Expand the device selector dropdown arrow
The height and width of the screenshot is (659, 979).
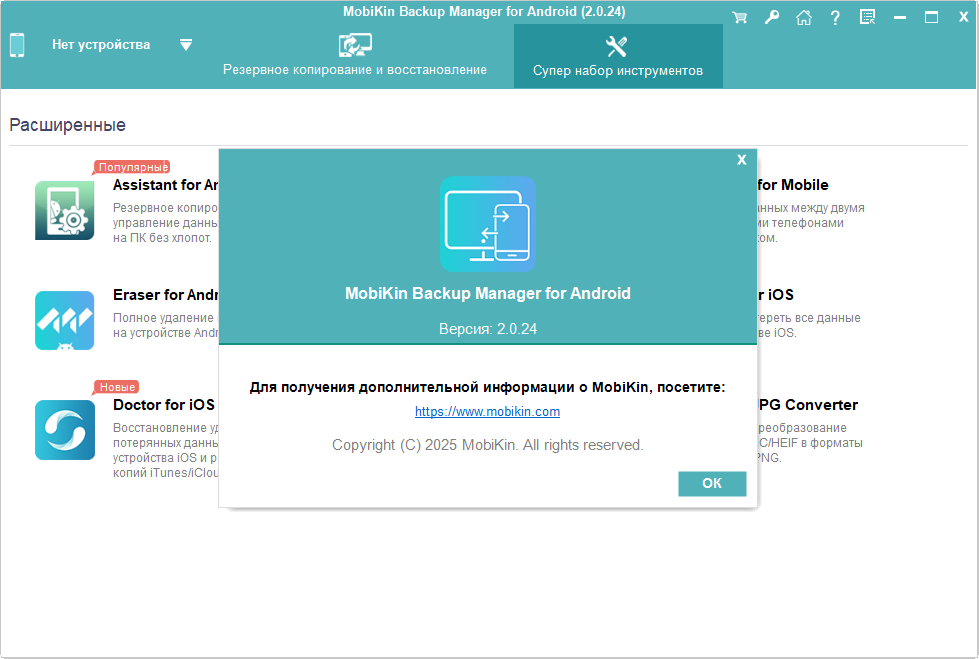pos(185,45)
